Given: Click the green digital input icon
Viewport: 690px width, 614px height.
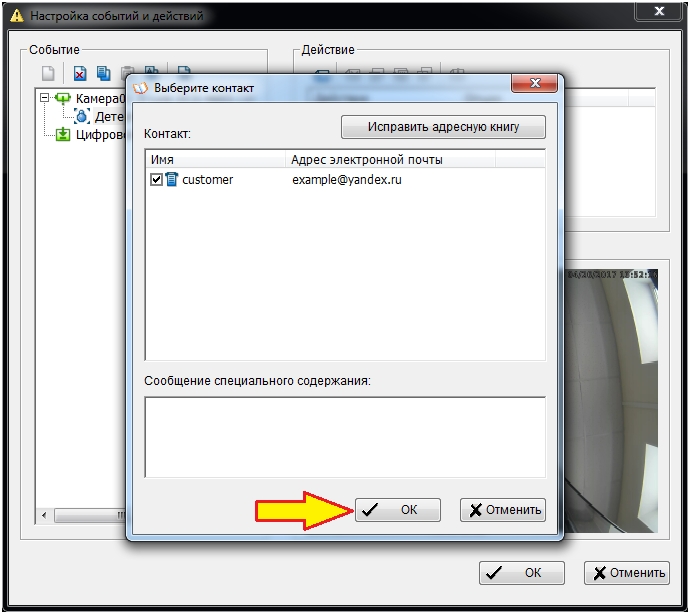Looking at the screenshot, I should click(63, 135).
